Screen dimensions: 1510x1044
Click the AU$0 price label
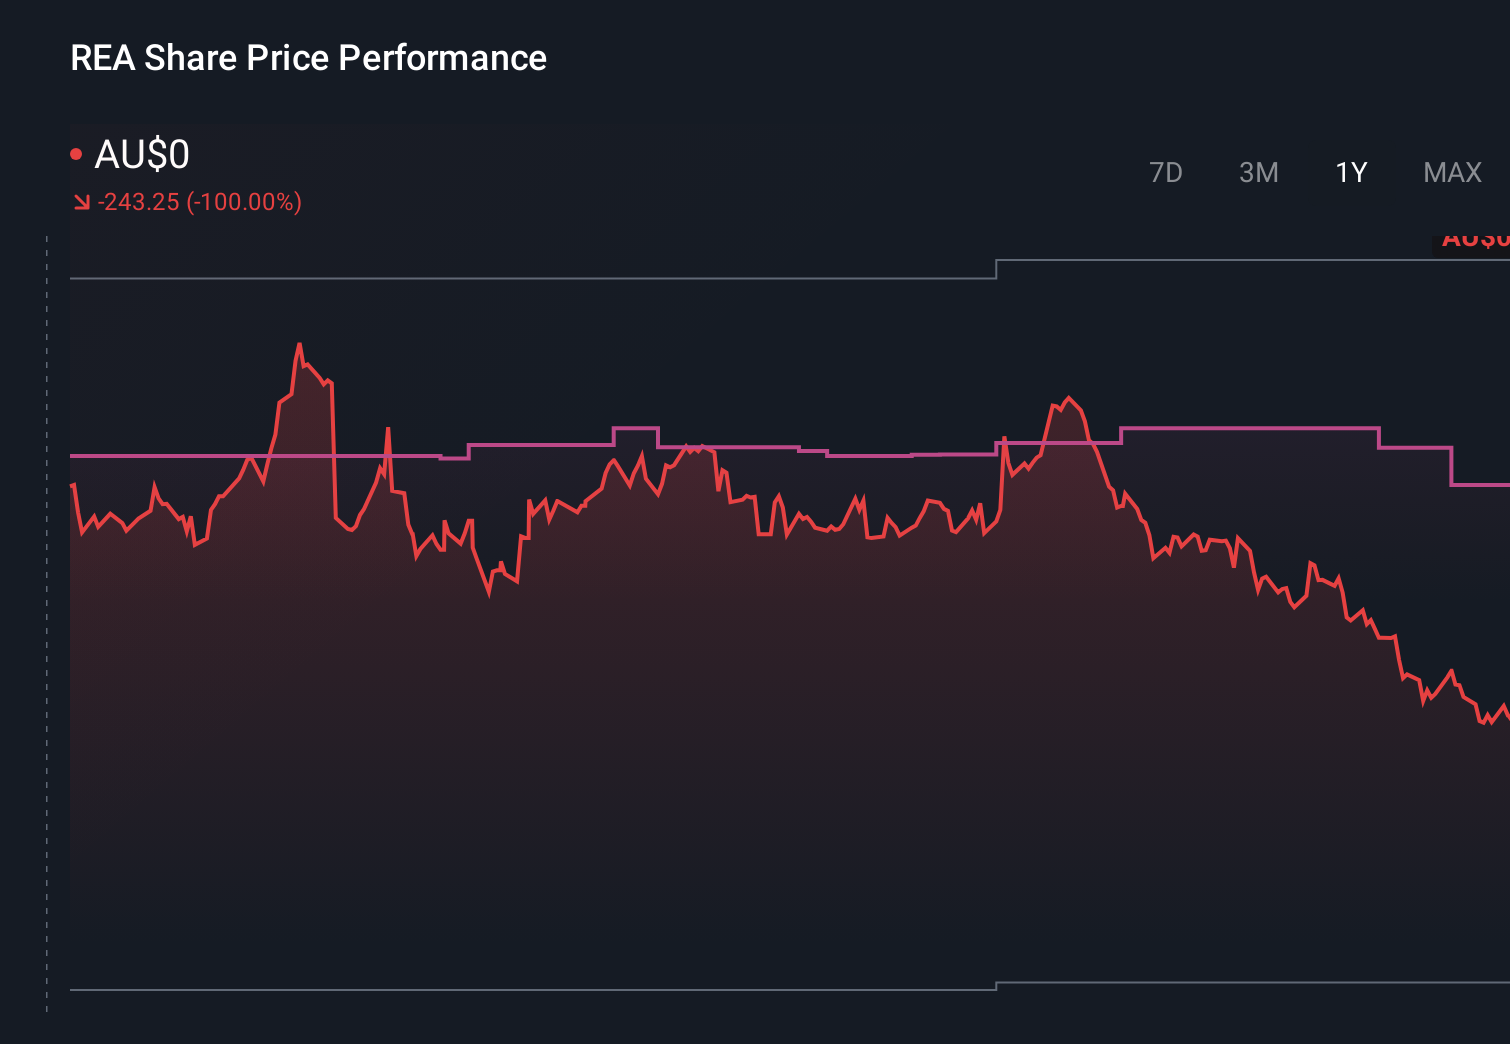(143, 154)
